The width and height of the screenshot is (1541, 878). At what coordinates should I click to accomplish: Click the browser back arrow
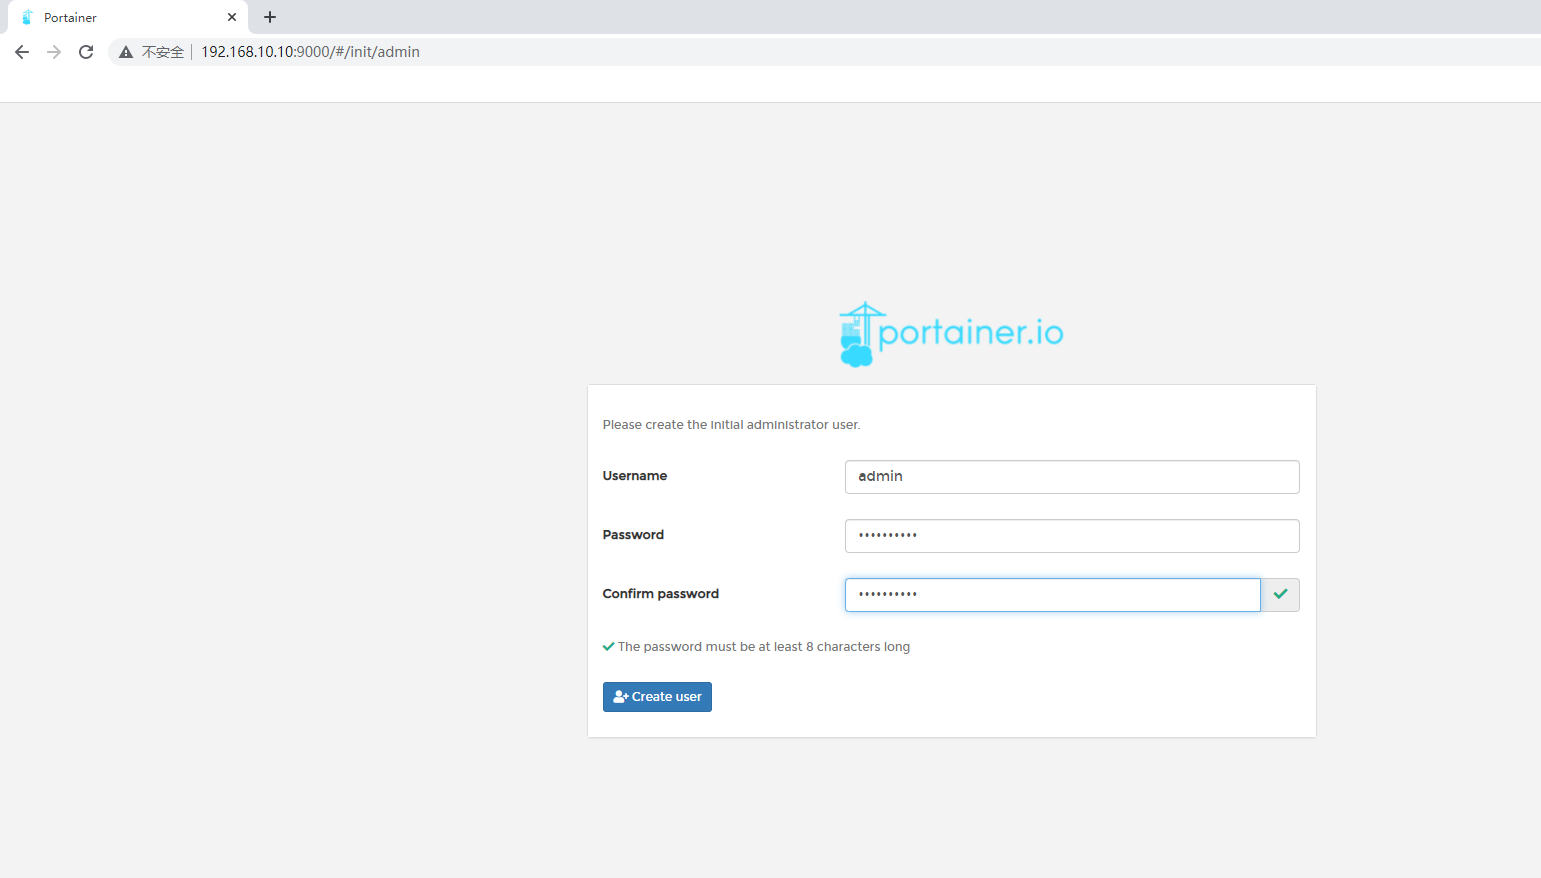click(22, 52)
